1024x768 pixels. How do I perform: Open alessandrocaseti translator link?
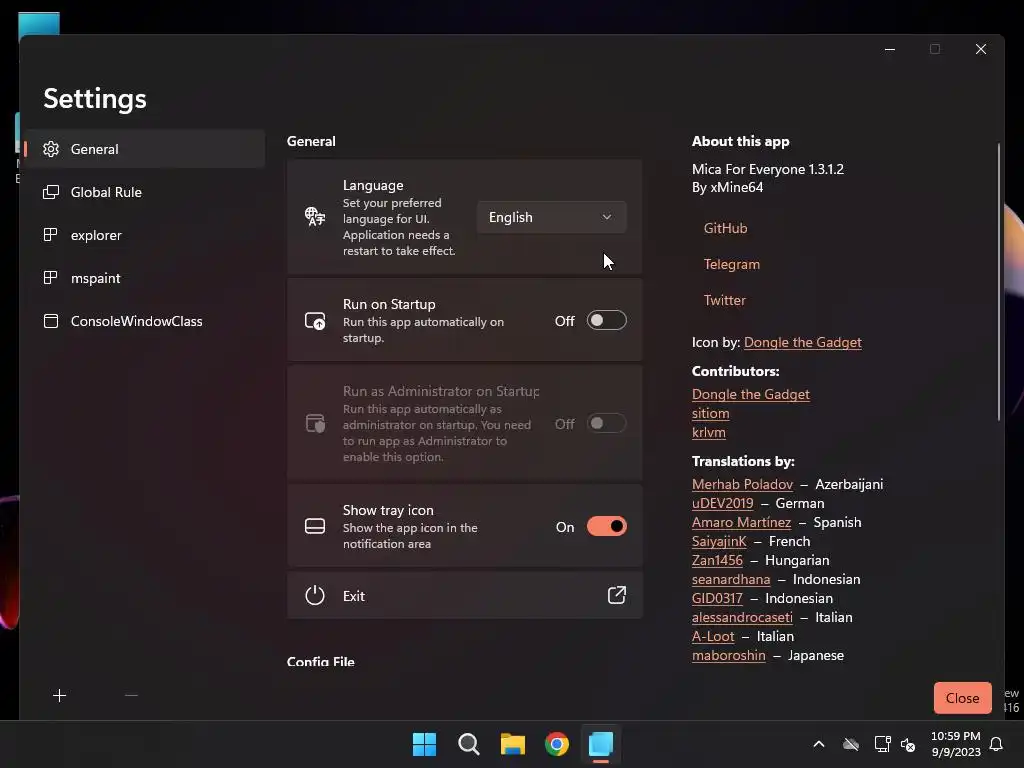tap(742, 617)
